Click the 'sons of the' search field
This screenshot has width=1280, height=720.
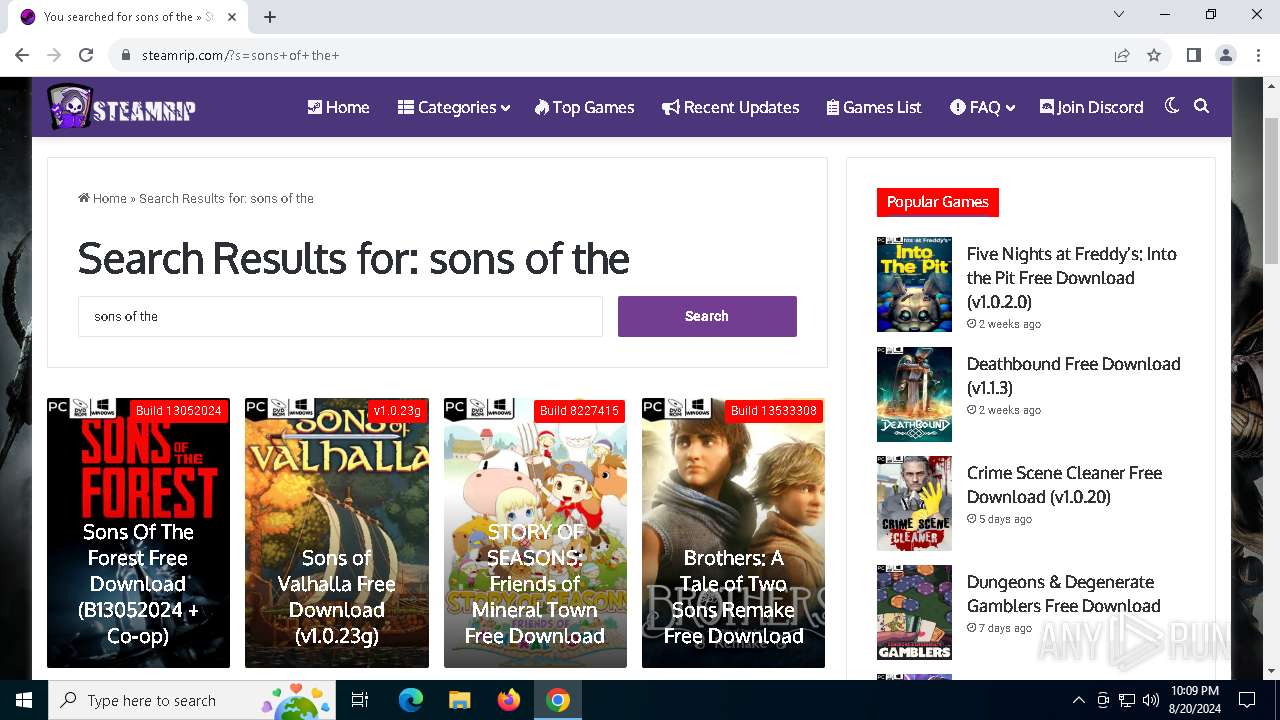click(x=340, y=316)
